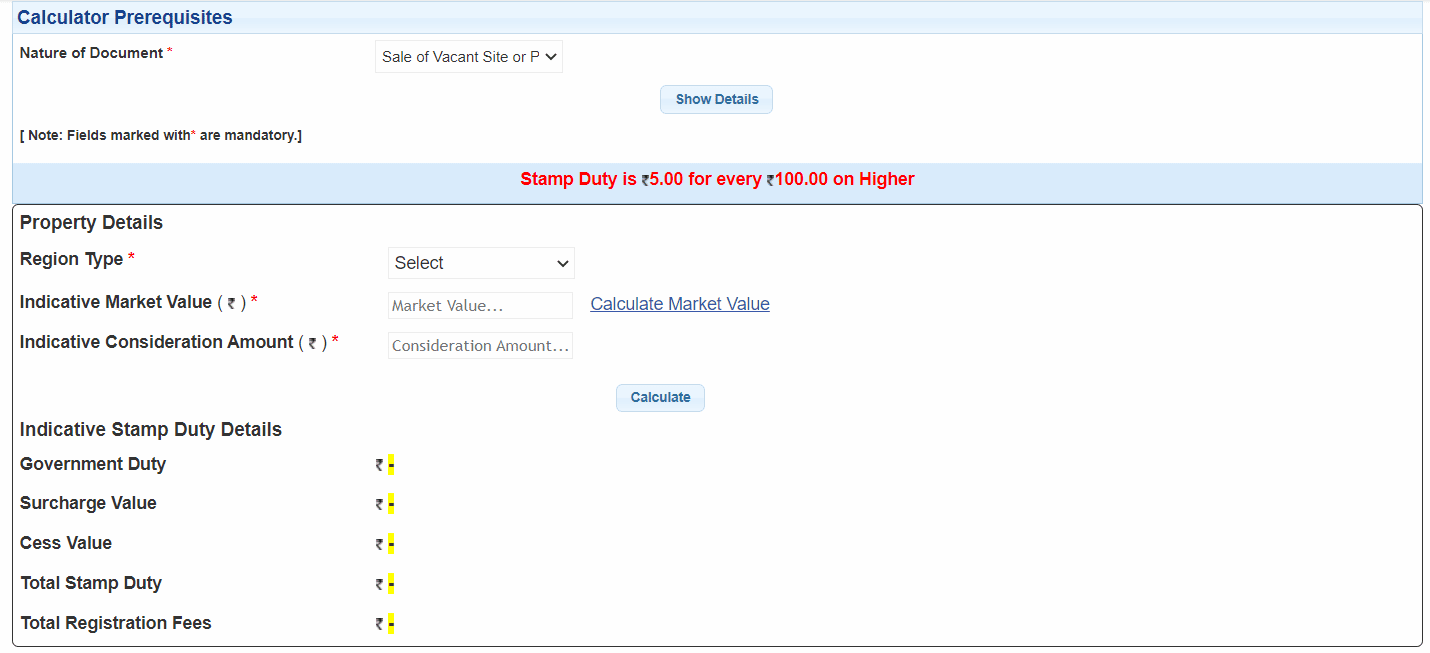Click the Calculate button

(x=659, y=397)
